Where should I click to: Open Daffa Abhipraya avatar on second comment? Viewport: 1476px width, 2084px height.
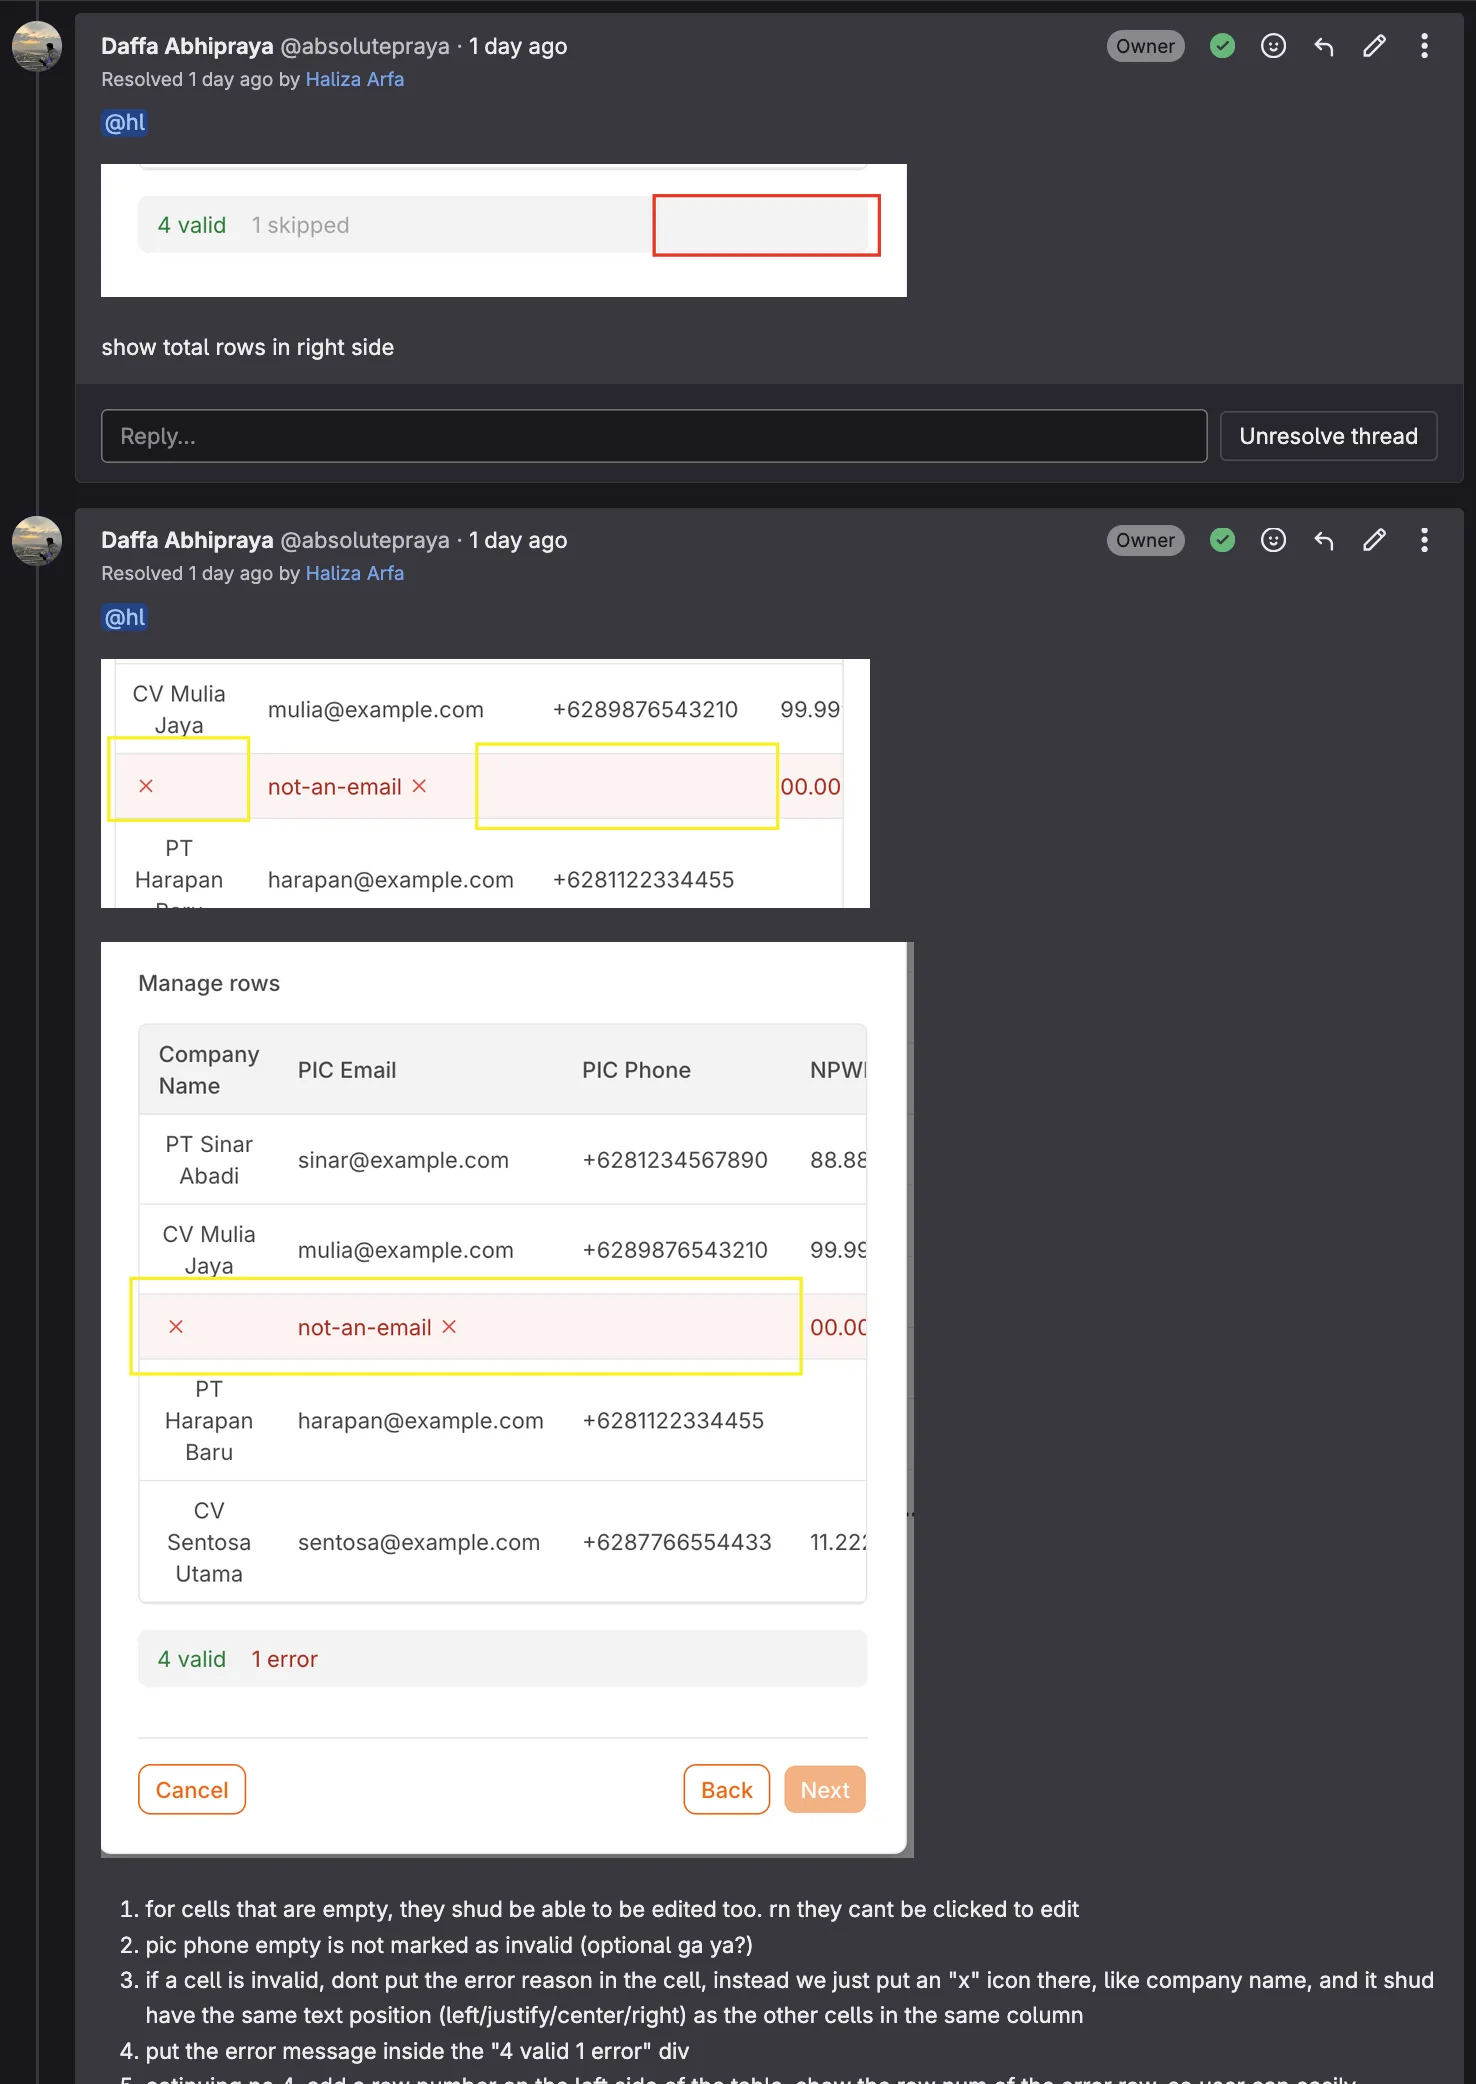pyautogui.click(x=37, y=540)
